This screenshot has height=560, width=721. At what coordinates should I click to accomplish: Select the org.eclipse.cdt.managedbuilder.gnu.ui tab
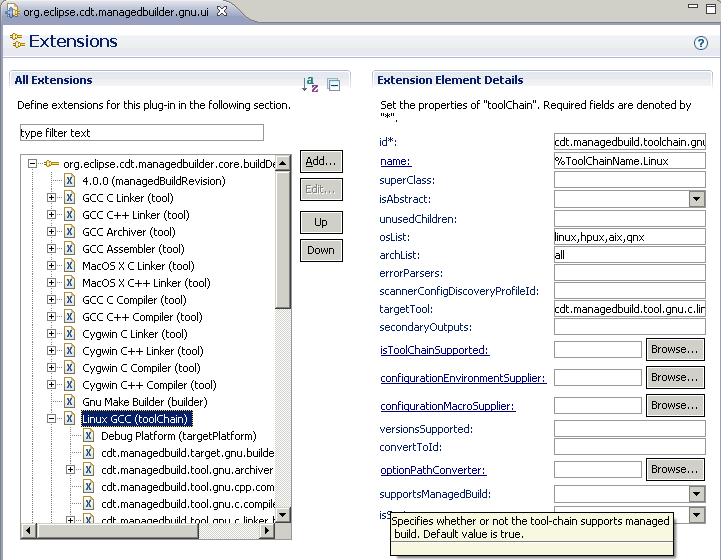pos(116,11)
